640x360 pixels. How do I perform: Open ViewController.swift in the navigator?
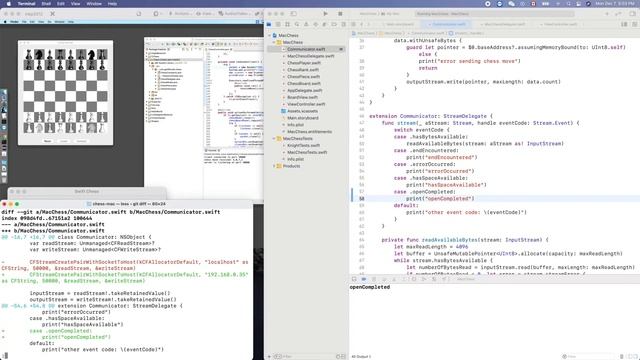306,104
